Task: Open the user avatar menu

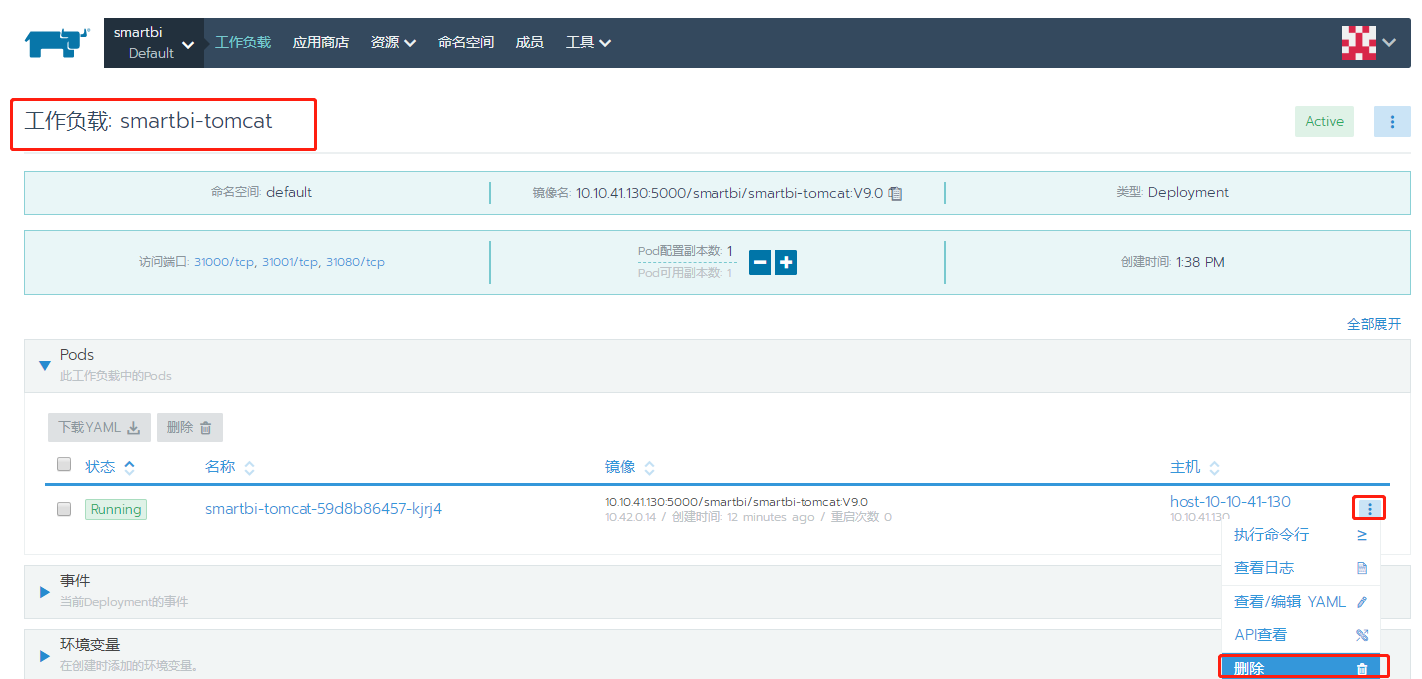Action: pos(1370,42)
